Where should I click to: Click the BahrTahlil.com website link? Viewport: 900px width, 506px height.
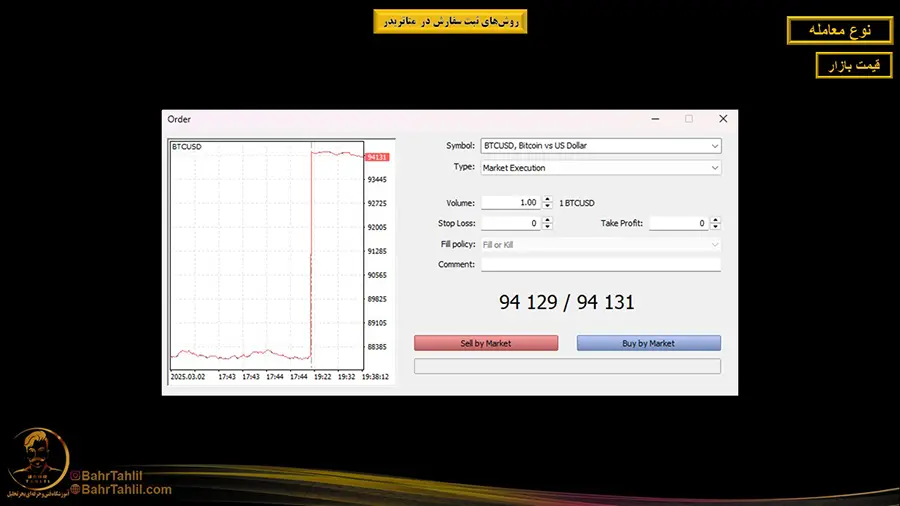coord(125,490)
